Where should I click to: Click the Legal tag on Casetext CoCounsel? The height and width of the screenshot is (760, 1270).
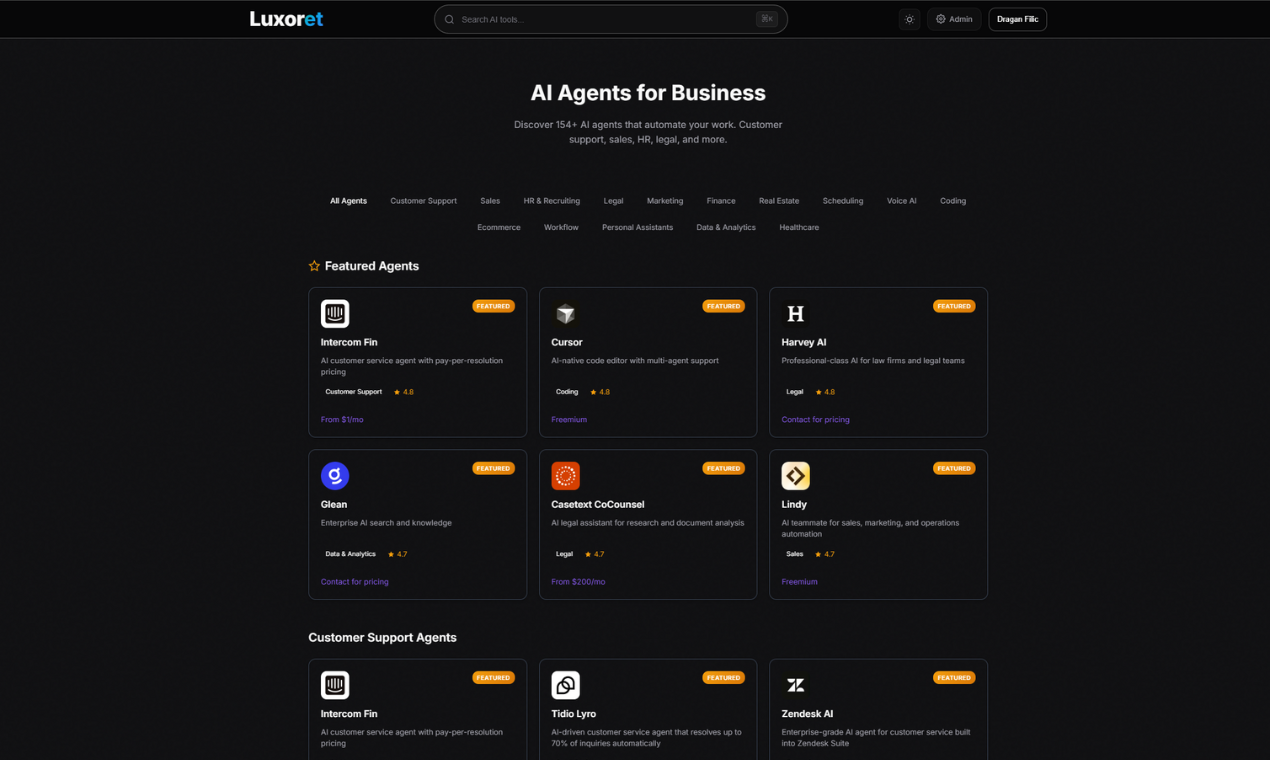565,554
